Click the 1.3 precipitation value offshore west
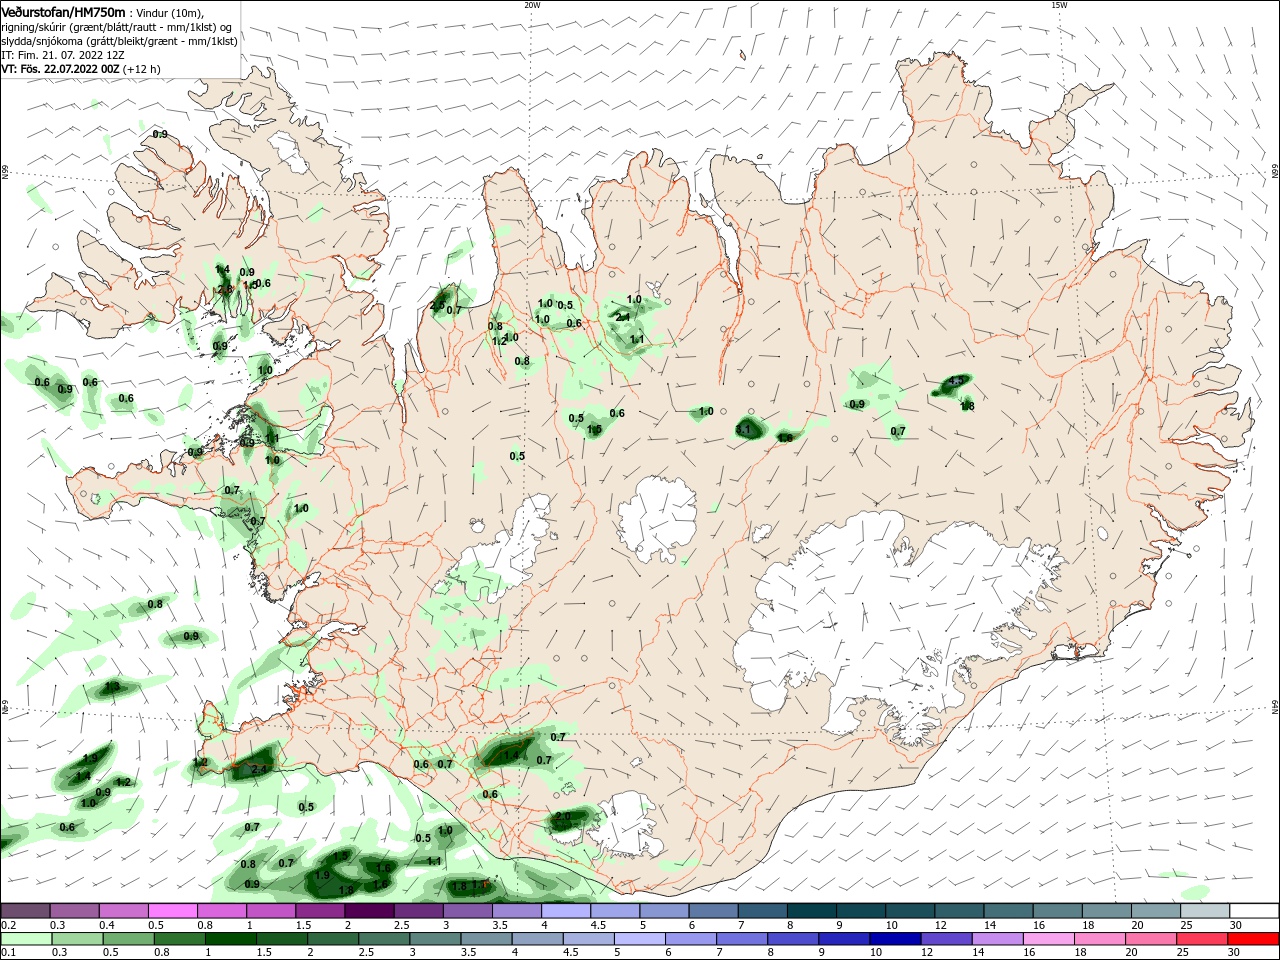Image resolution: width=1280 pixels, height=960 pixels. pos(112,686)
